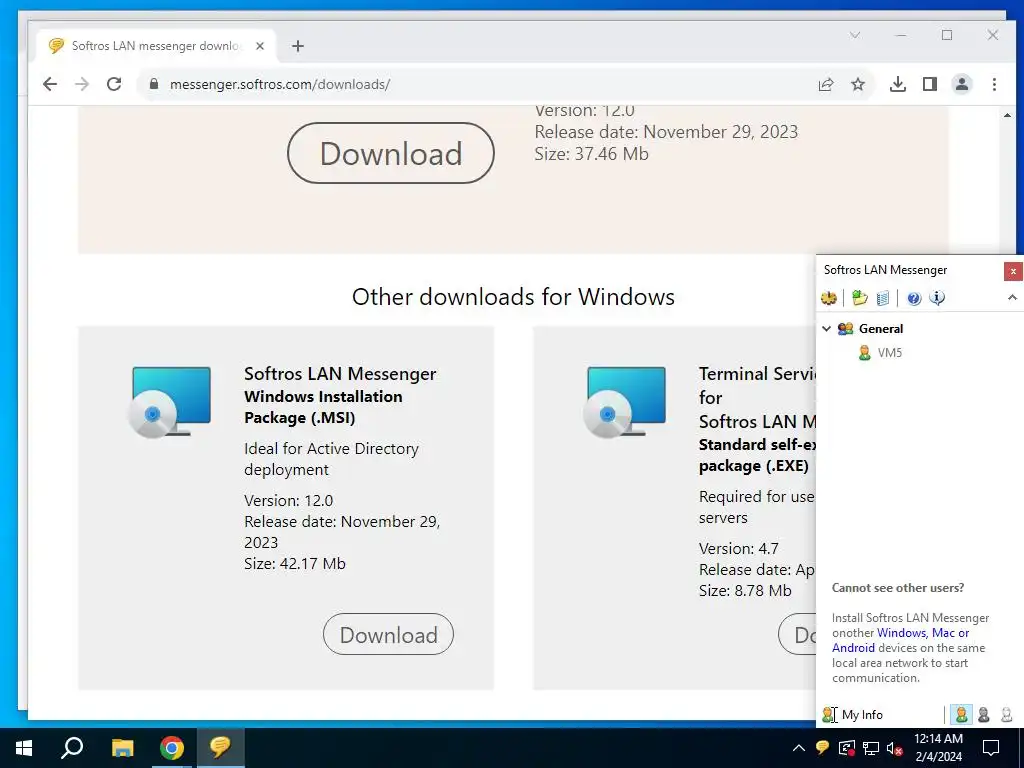Click the large Download button at top

tap(391, 153)
